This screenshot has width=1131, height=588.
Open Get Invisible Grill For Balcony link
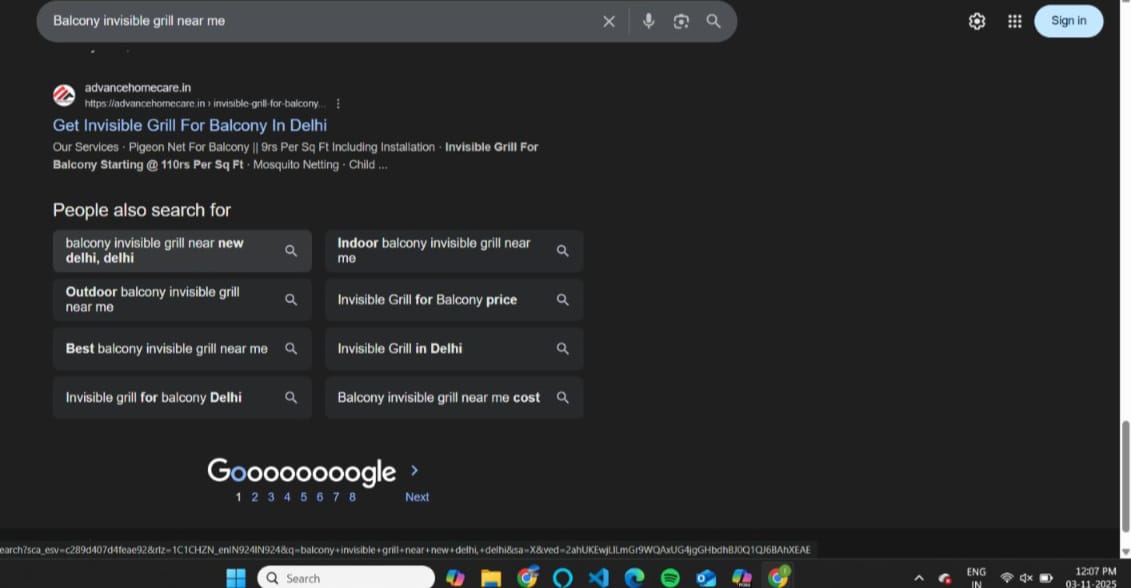coord(190,125)
